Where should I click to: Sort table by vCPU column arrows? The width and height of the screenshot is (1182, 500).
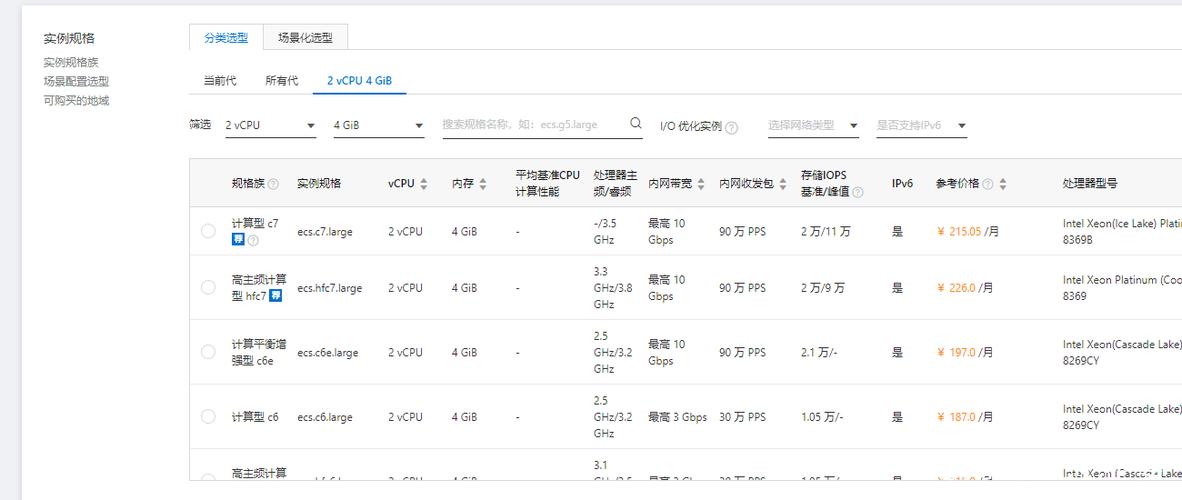[x=424, y=184]
